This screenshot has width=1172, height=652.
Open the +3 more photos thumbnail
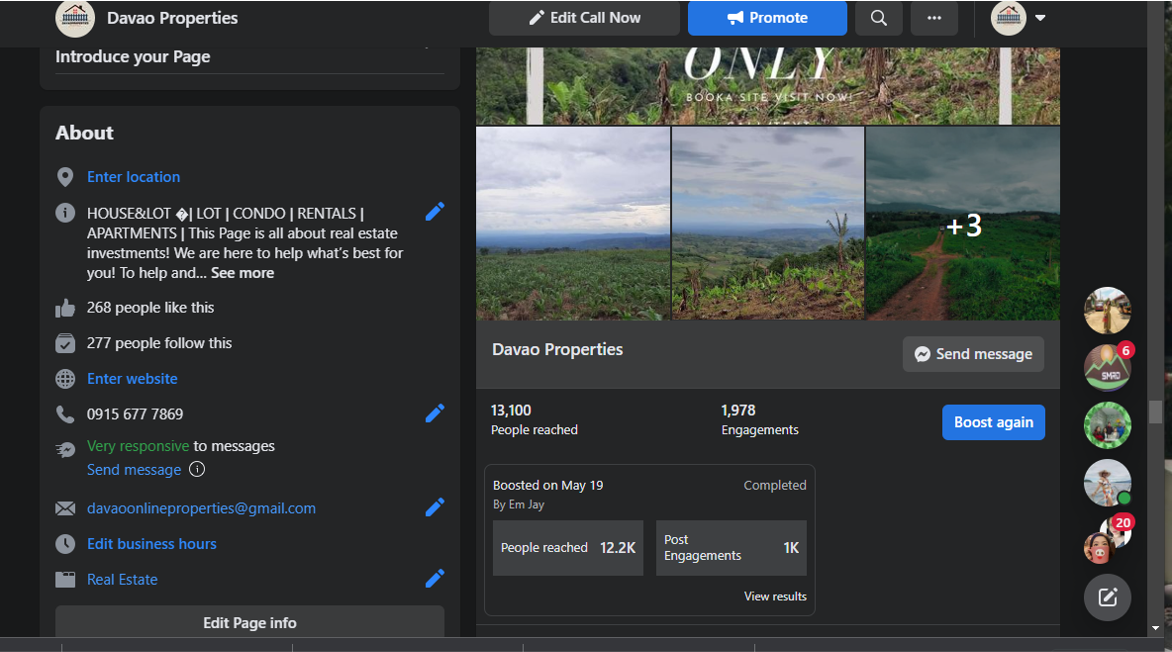963,224
